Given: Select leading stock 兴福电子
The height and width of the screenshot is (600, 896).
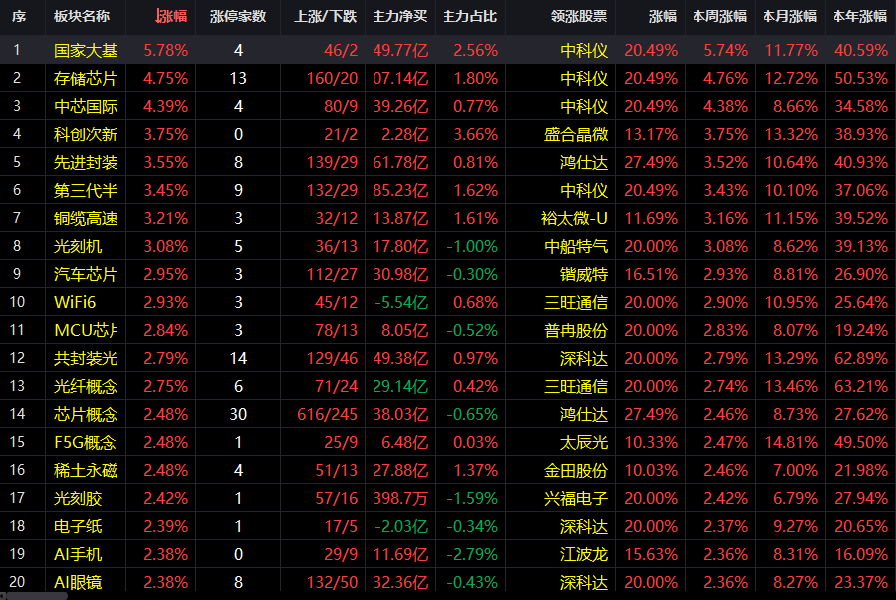Looking at the screenshot, I should (576, 498).
